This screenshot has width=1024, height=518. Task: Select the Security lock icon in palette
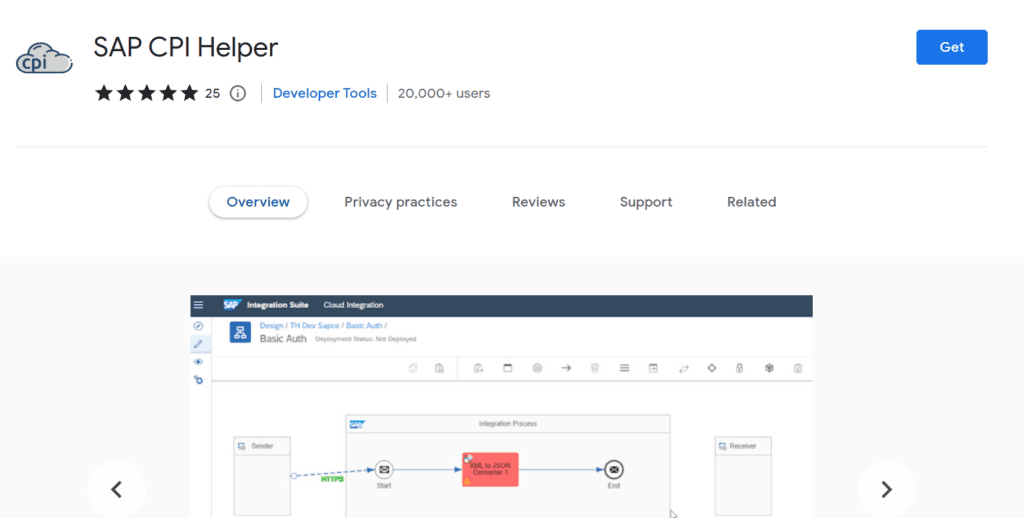click(740, 368)
